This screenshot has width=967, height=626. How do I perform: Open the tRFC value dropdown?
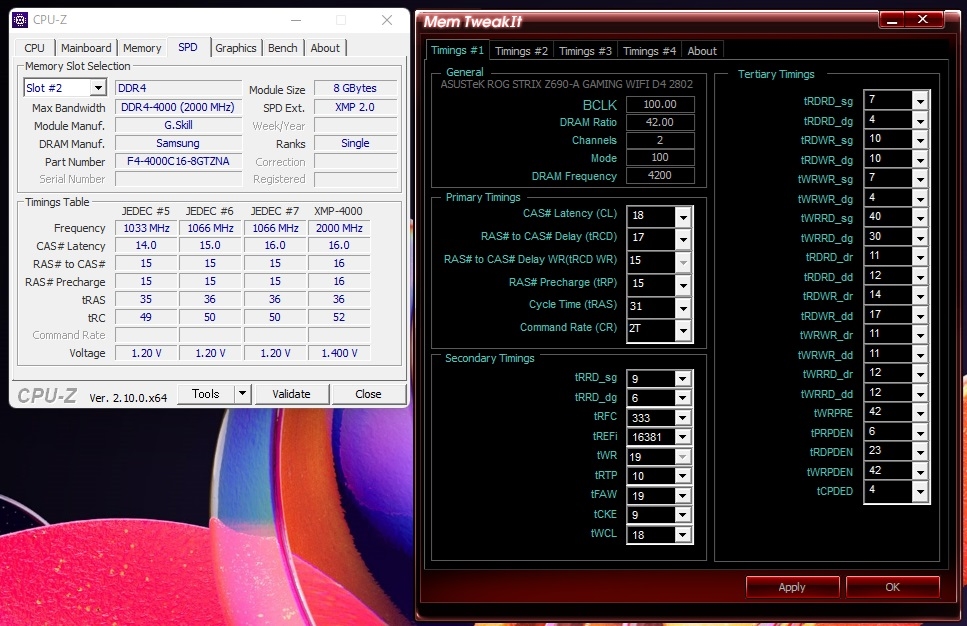pyautogui.click(x=683, y=417)
